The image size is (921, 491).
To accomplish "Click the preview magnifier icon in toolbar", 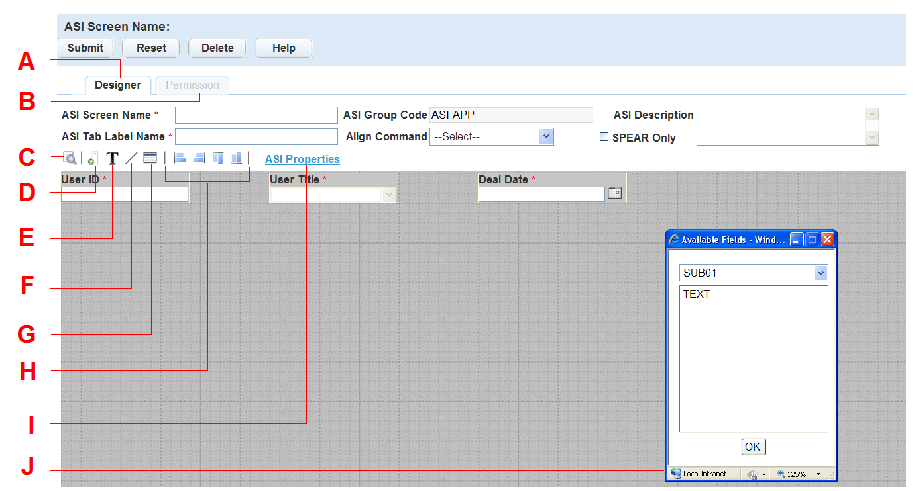I will [x=71, y=158].
